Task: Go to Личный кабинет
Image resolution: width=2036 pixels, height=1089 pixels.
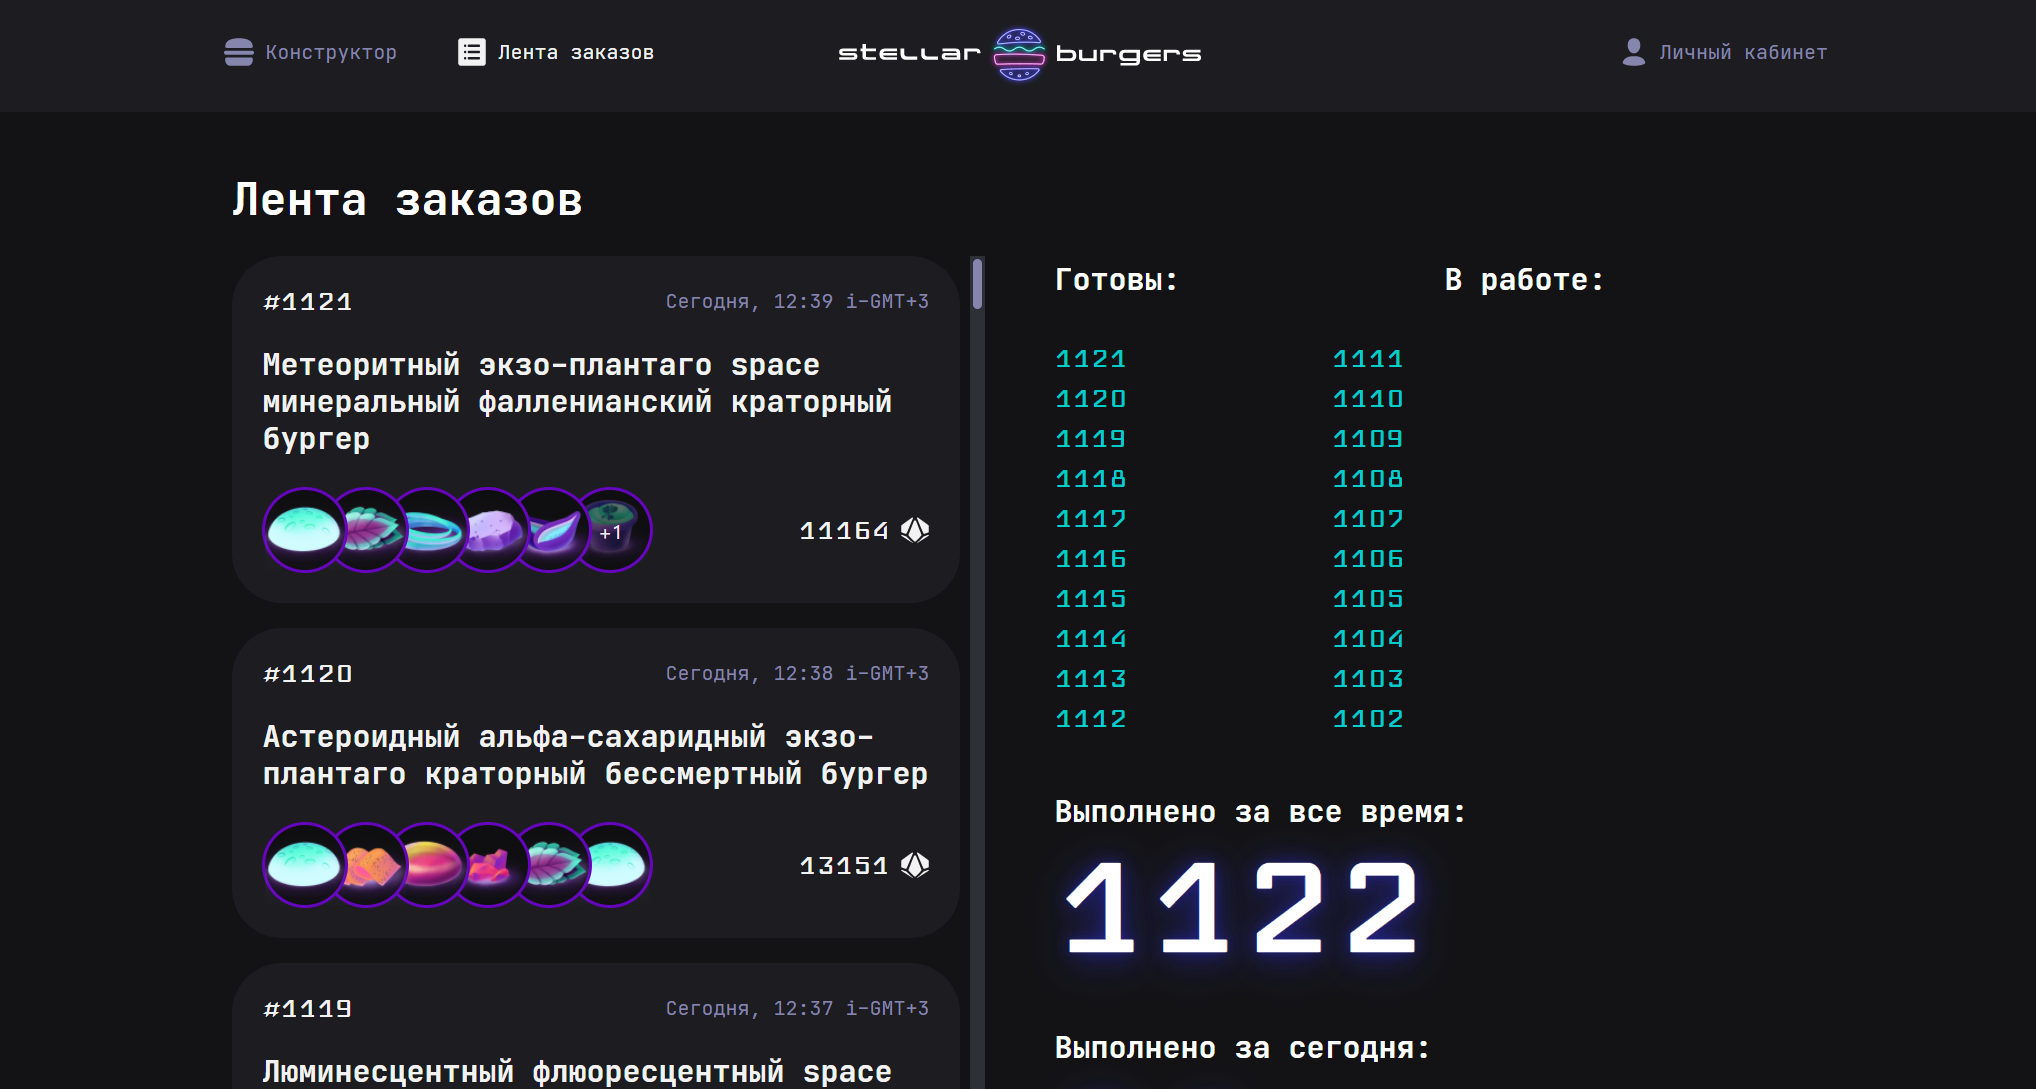Action: 1725,52
